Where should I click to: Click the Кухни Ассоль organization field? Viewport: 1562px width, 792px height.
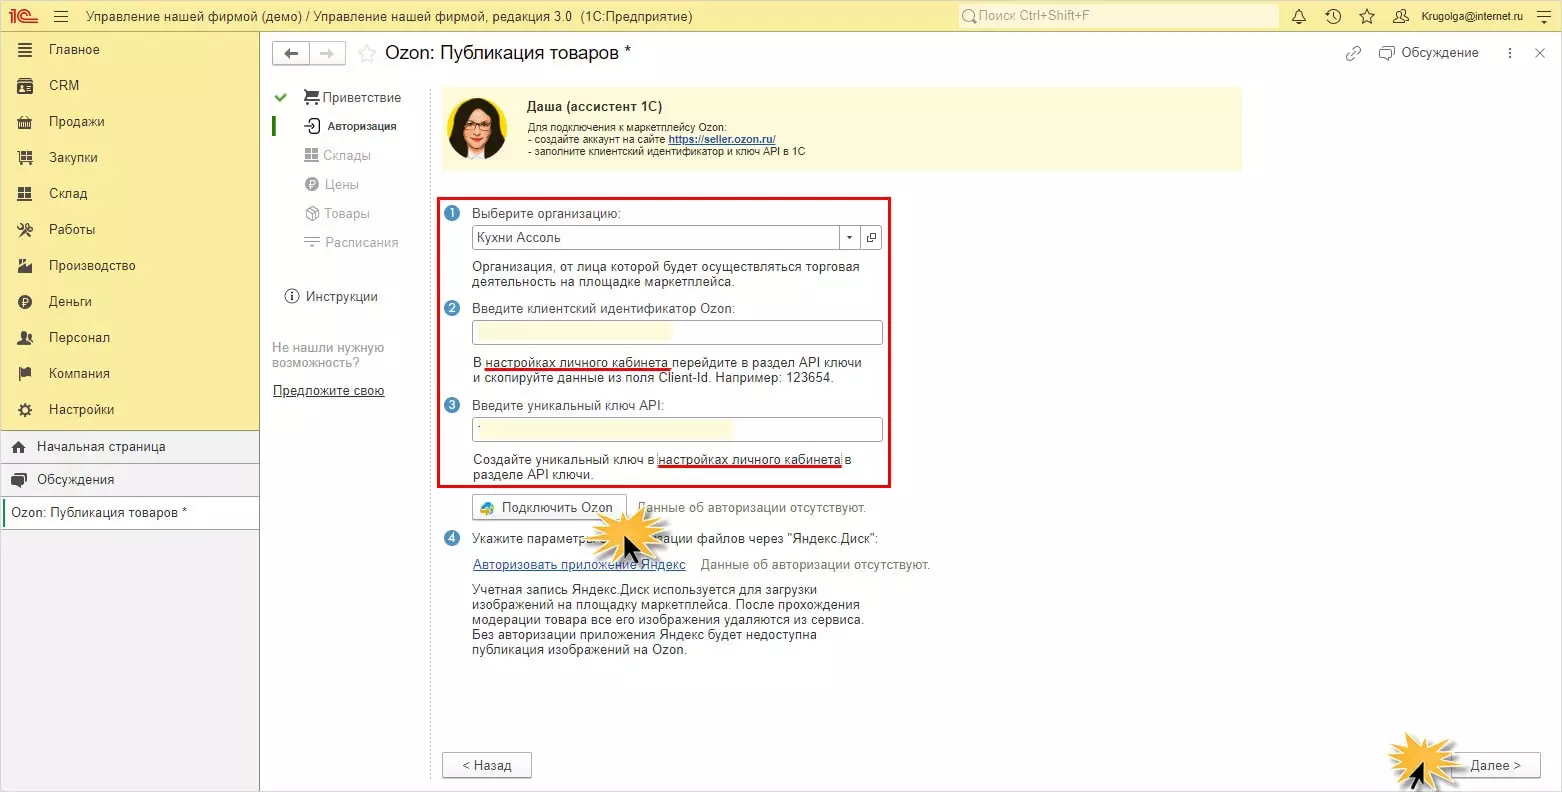(656, 237)
